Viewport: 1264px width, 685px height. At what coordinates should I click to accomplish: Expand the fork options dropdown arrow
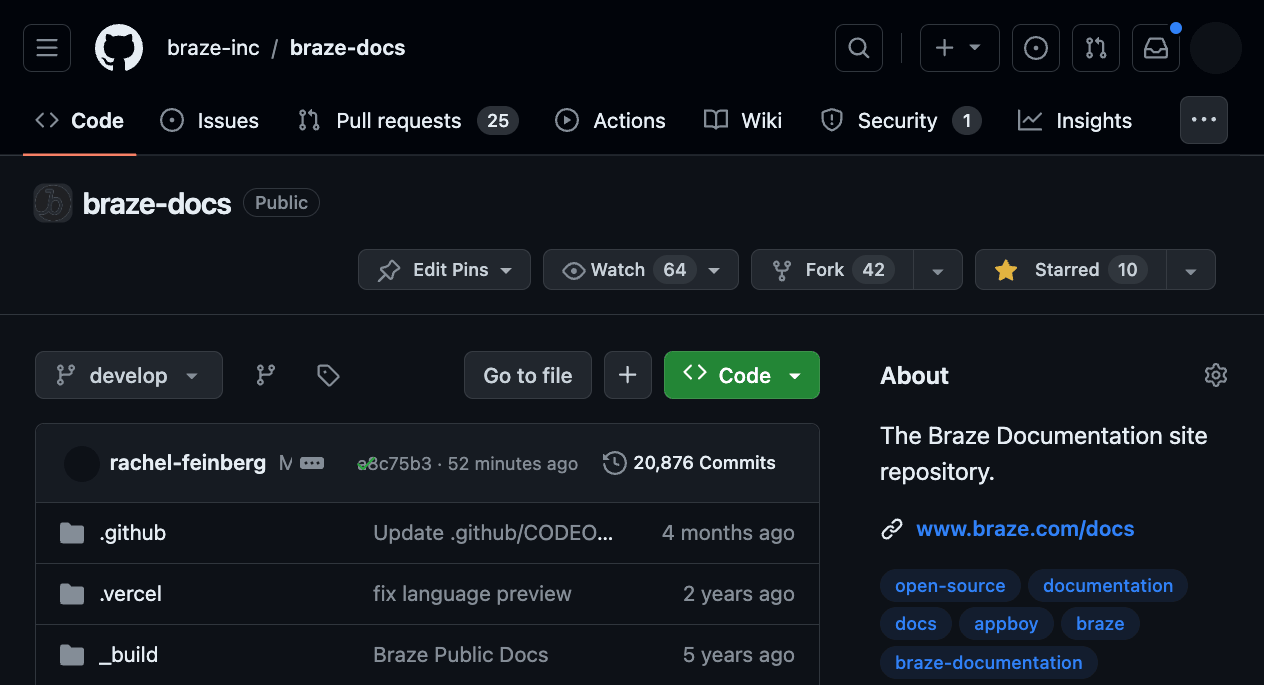point(938,270)
